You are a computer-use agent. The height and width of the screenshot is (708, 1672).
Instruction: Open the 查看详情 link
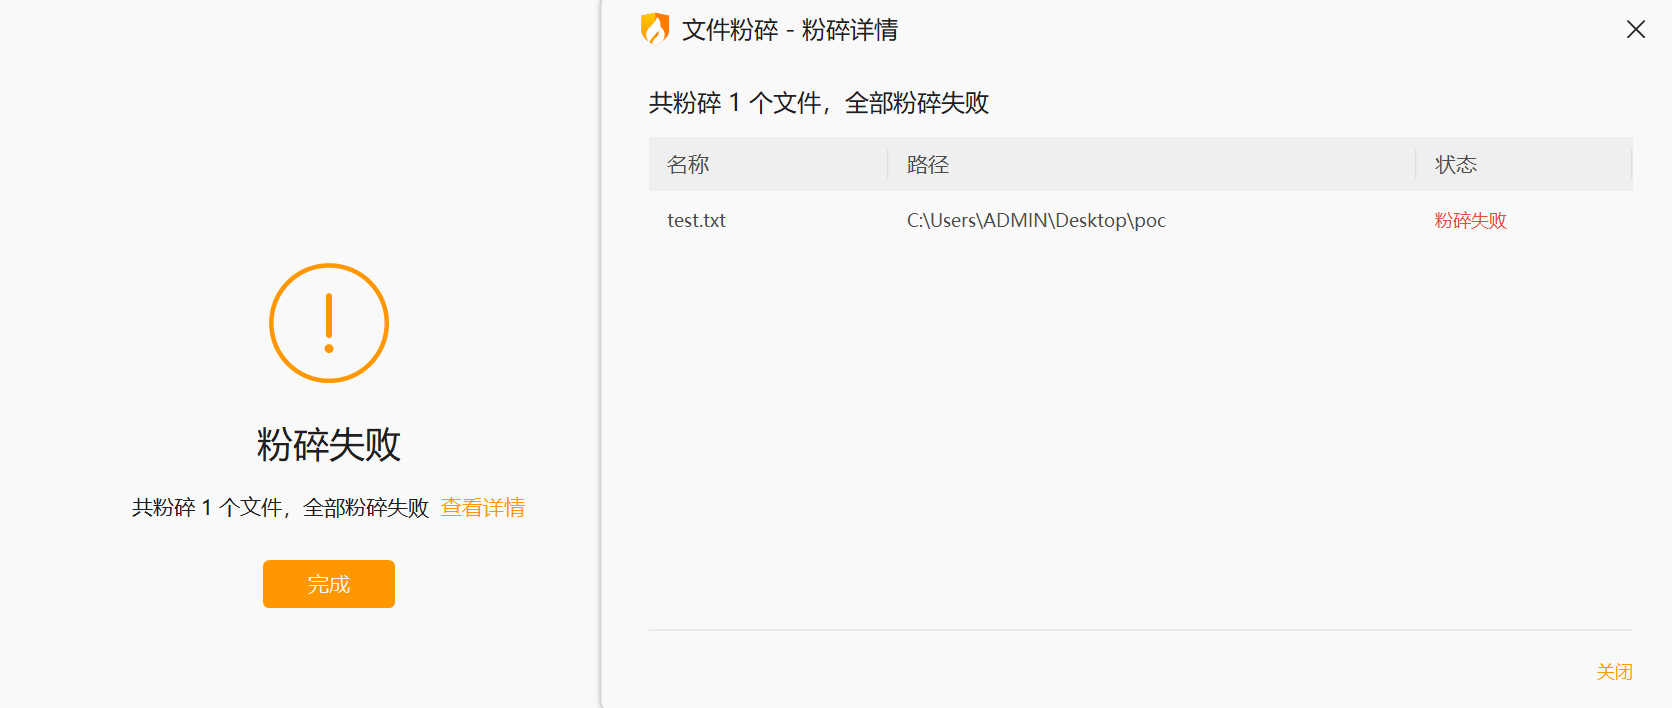pos(483,508)
